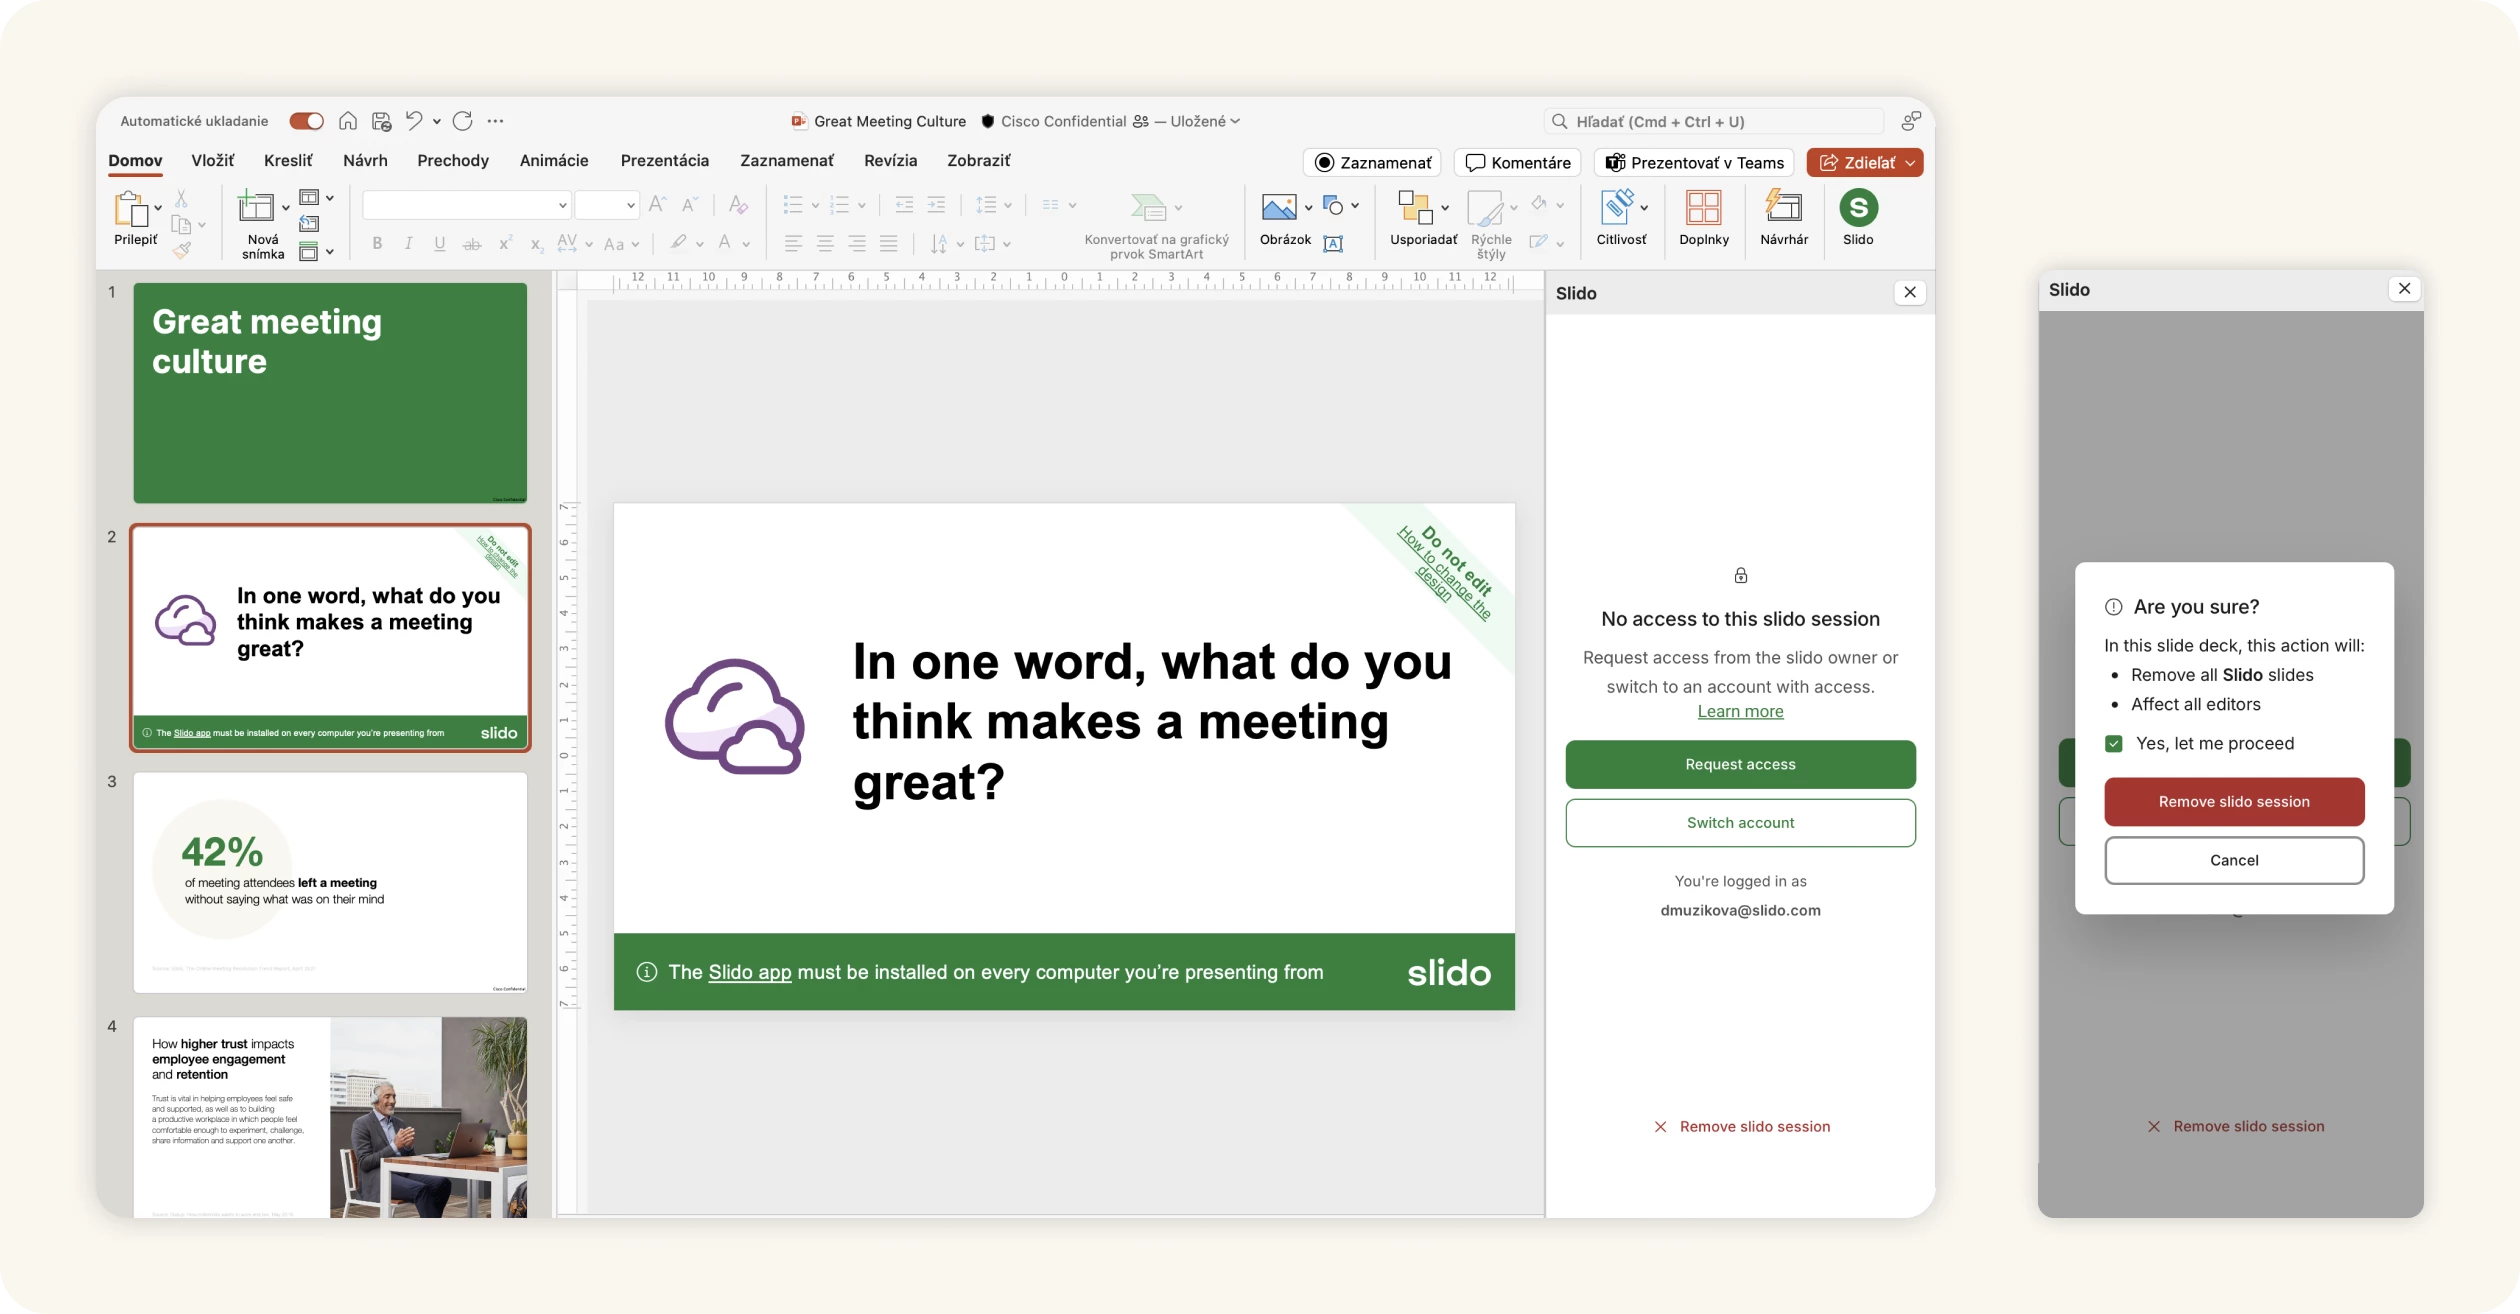Viewport: 2520px width, 1314px height.
Task: Click Konvertovať na grafický prvok SmartArt
Action: point(1156,226)
